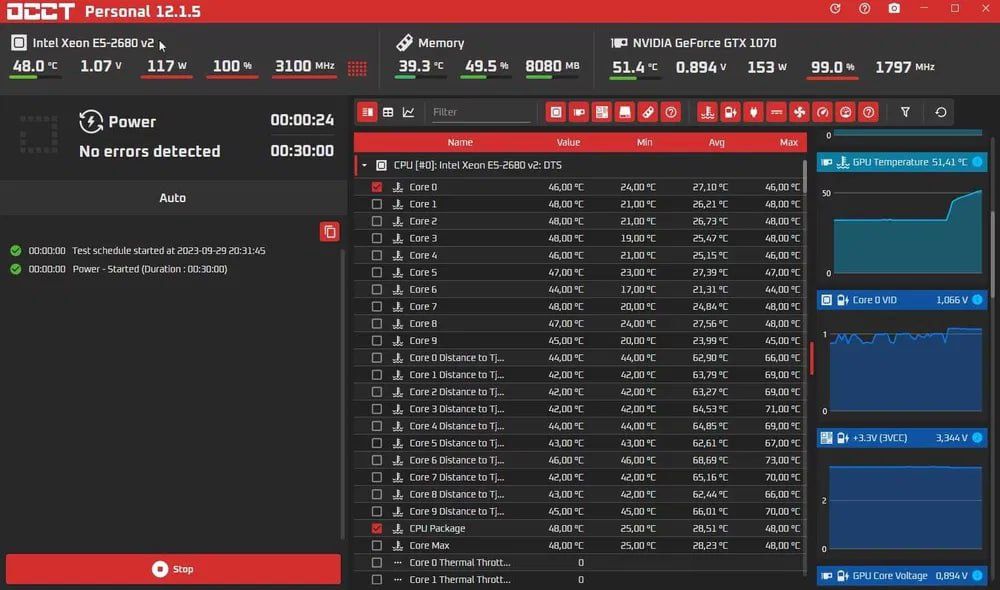This screenshot has width=1000, height=590.
Task: Sort by the Min column header
Action: (x=644, y=142)
